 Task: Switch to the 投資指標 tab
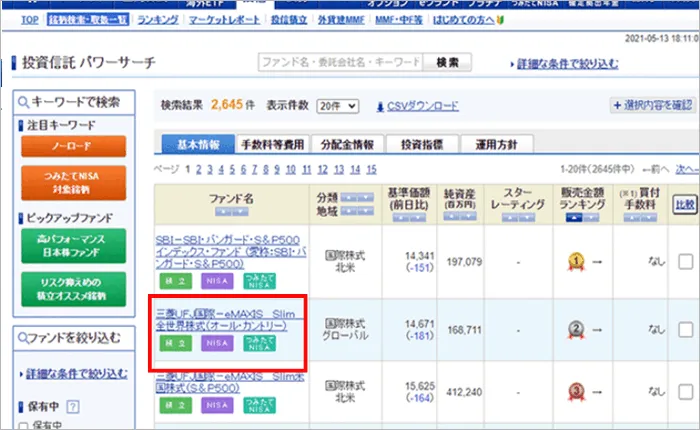pyautogui.click(x=422, y=144)
